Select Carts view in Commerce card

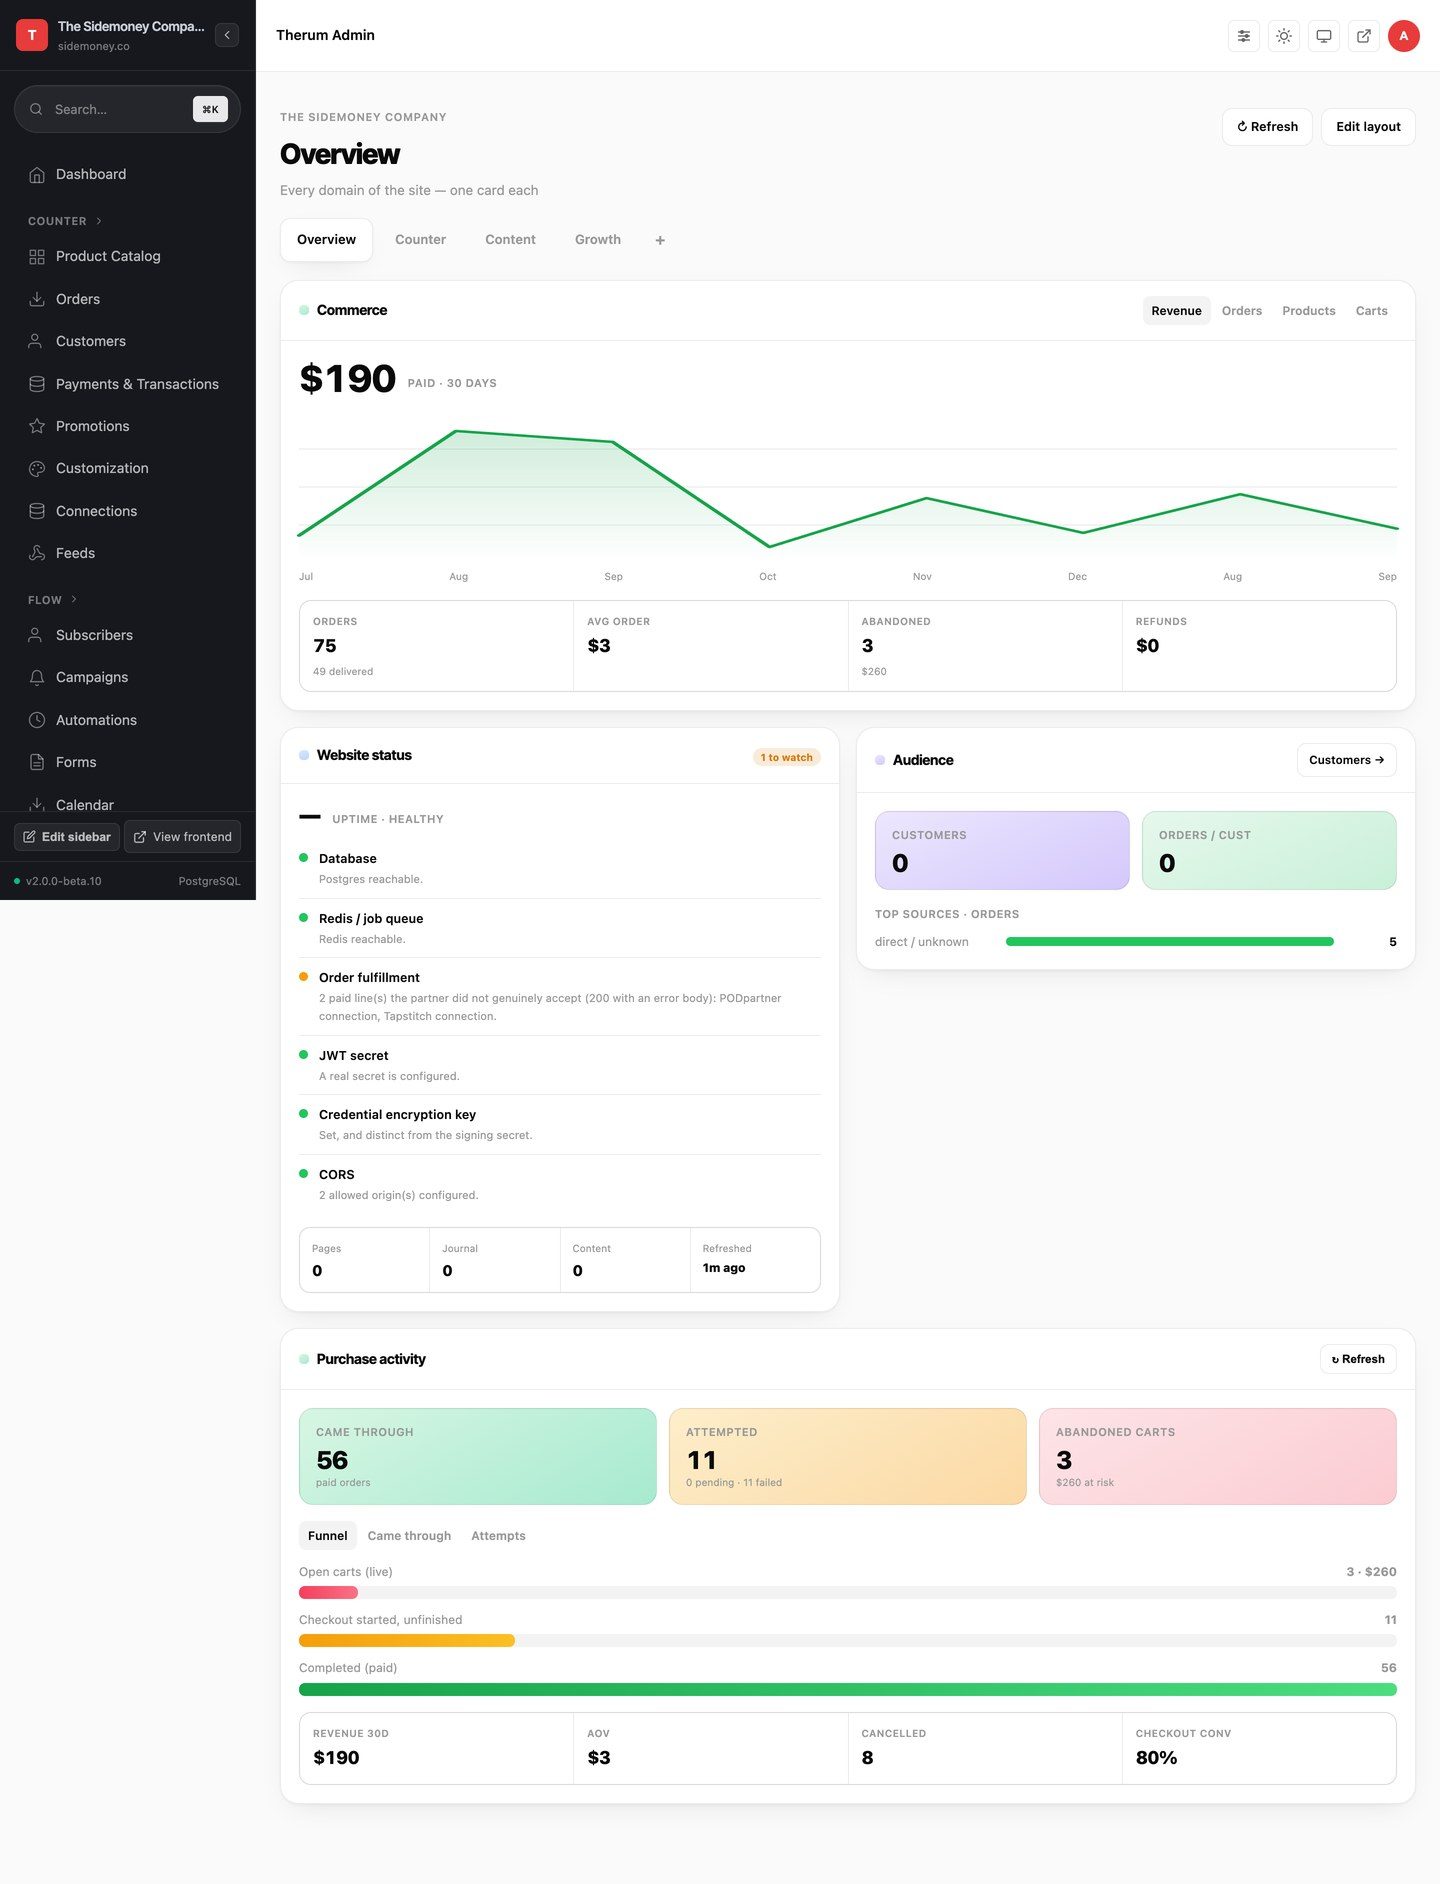(x=1372, y=311)
